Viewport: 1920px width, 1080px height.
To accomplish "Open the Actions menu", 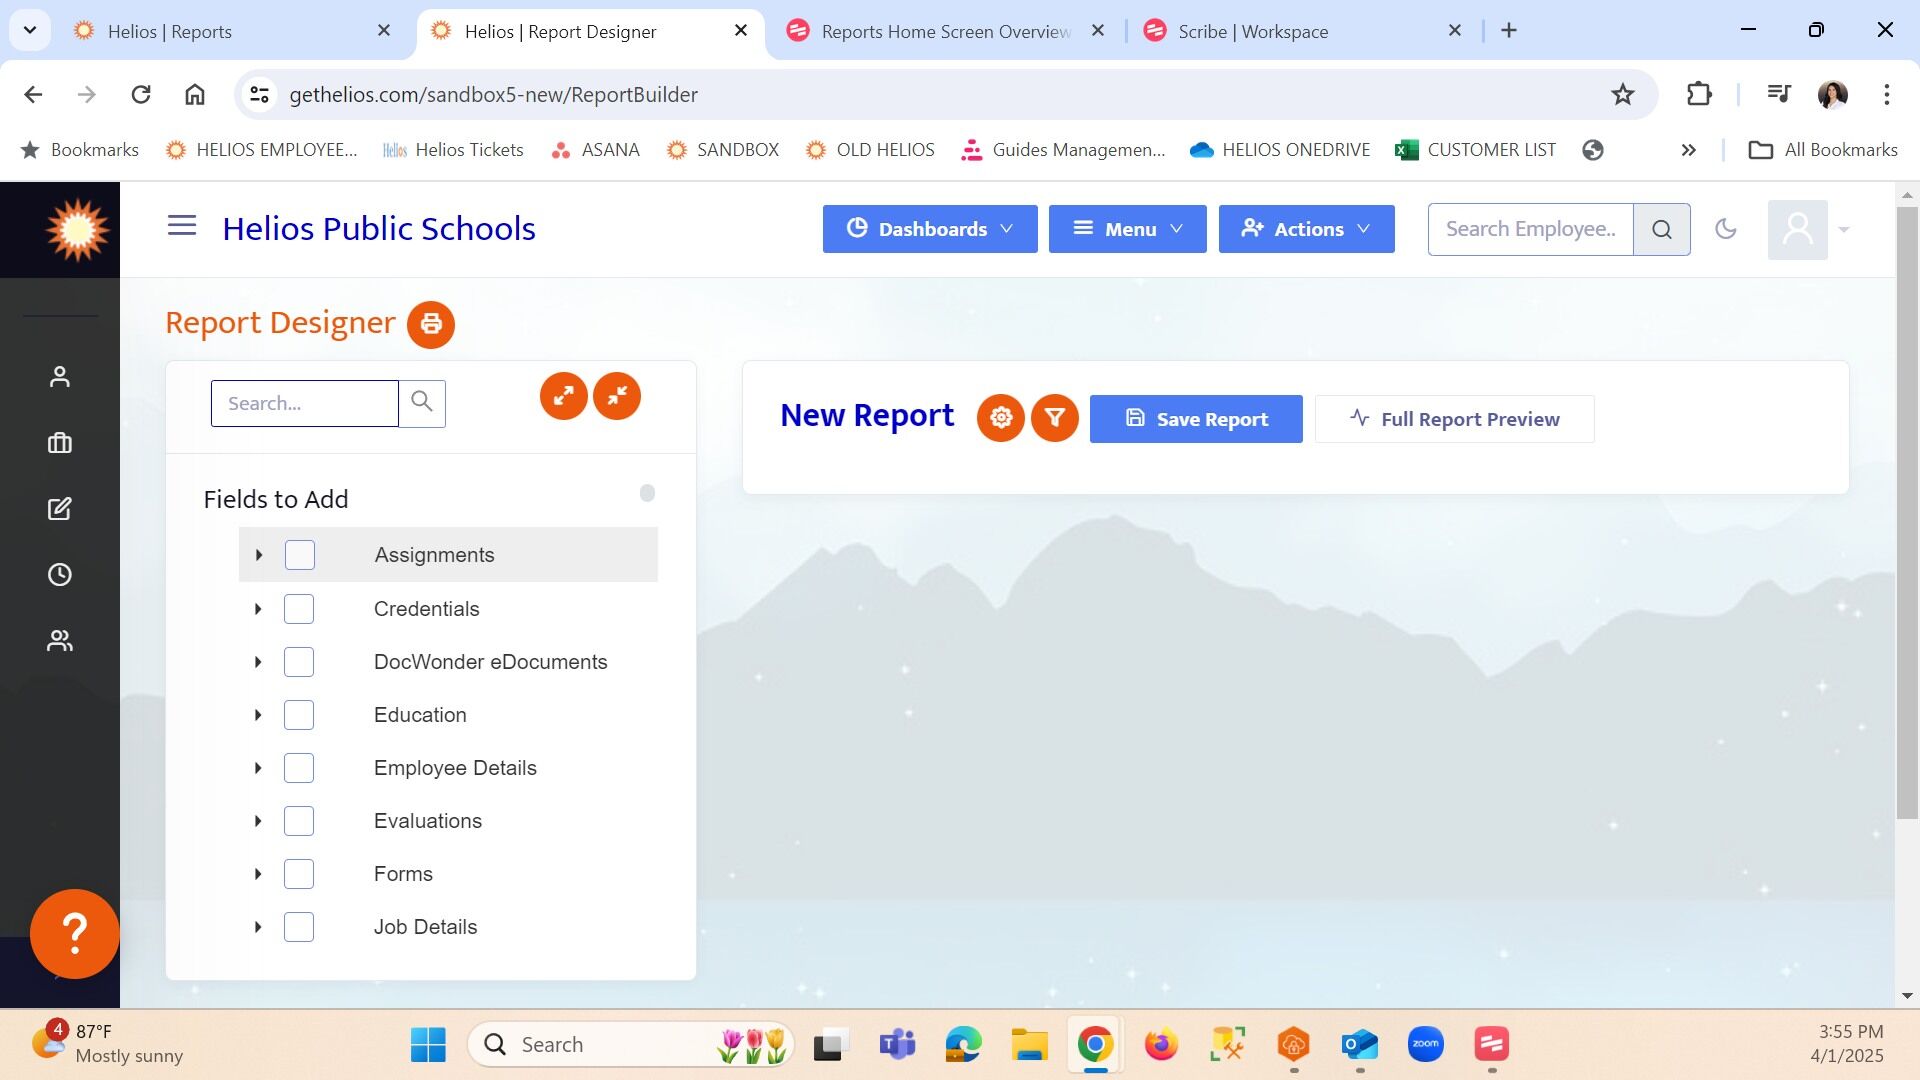I will coord(1306,229).
